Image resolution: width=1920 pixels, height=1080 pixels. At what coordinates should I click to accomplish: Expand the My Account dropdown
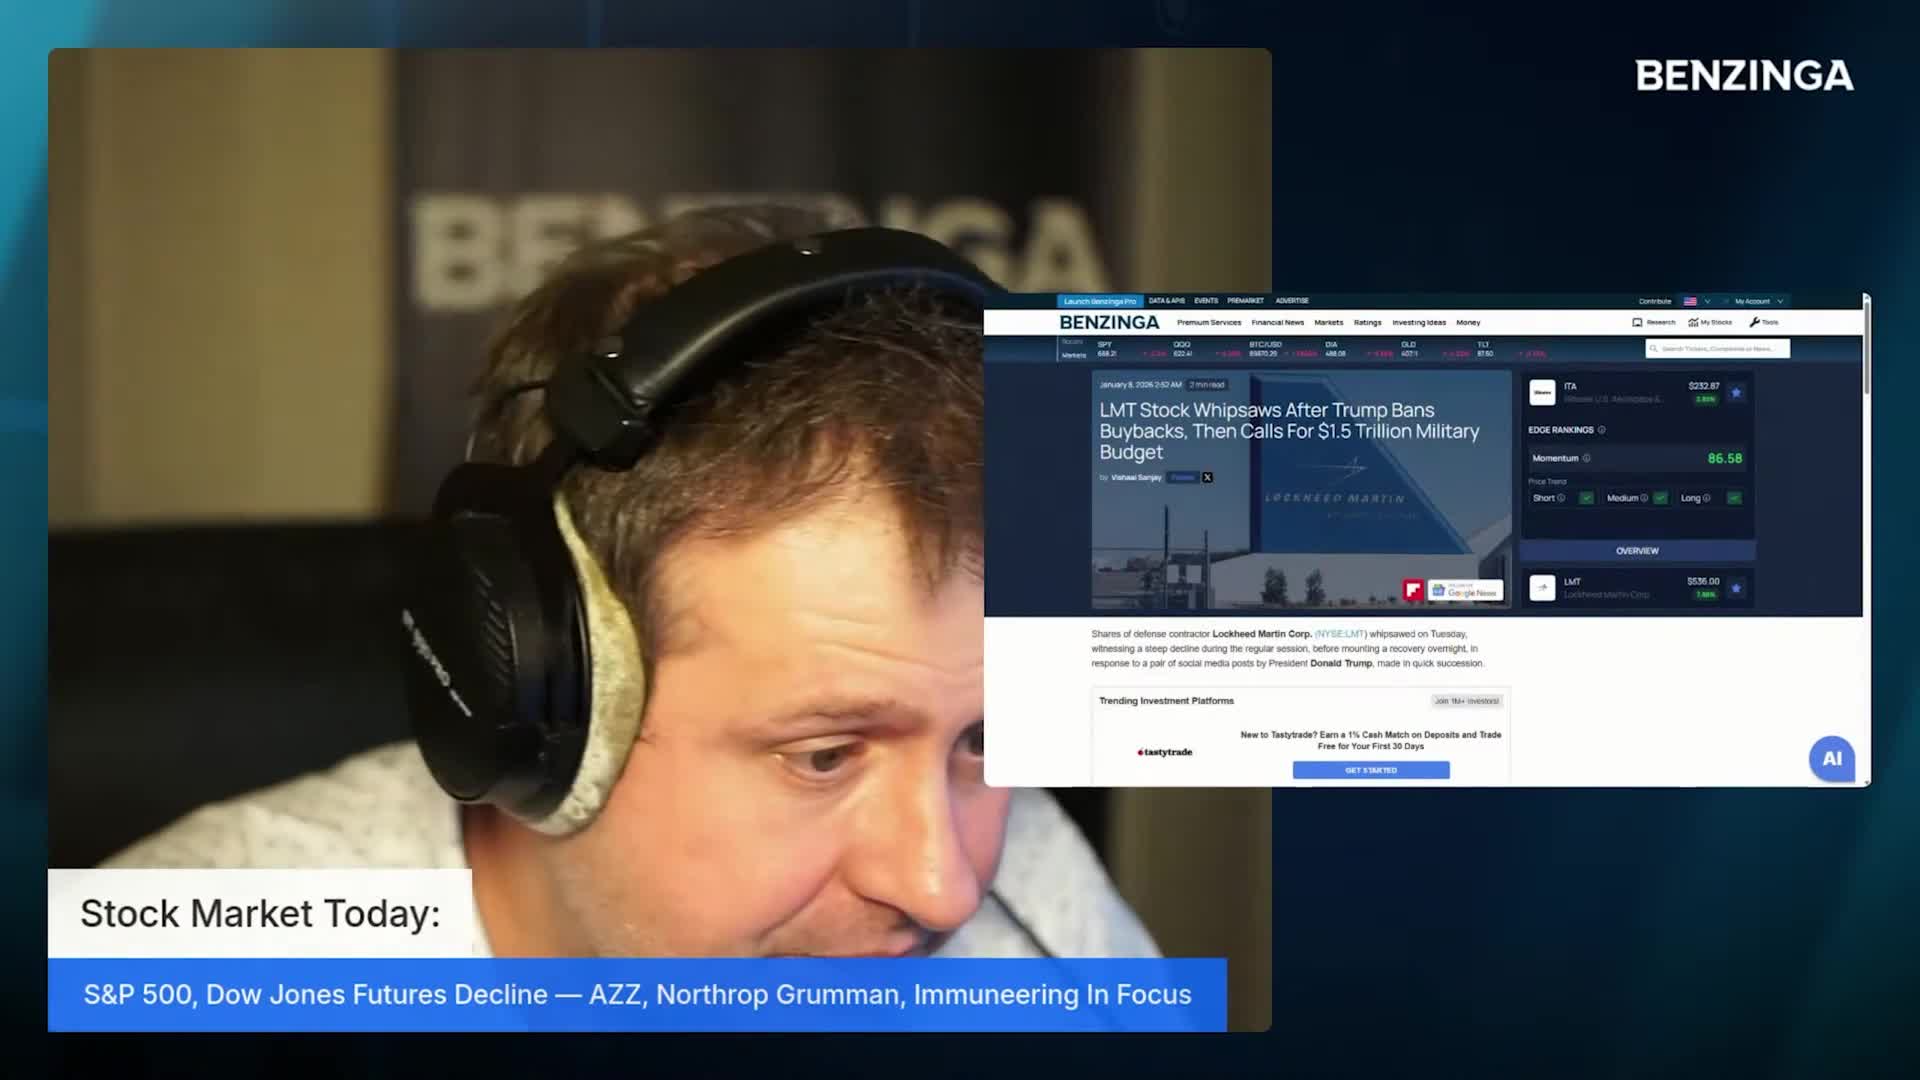point(1758,301)
